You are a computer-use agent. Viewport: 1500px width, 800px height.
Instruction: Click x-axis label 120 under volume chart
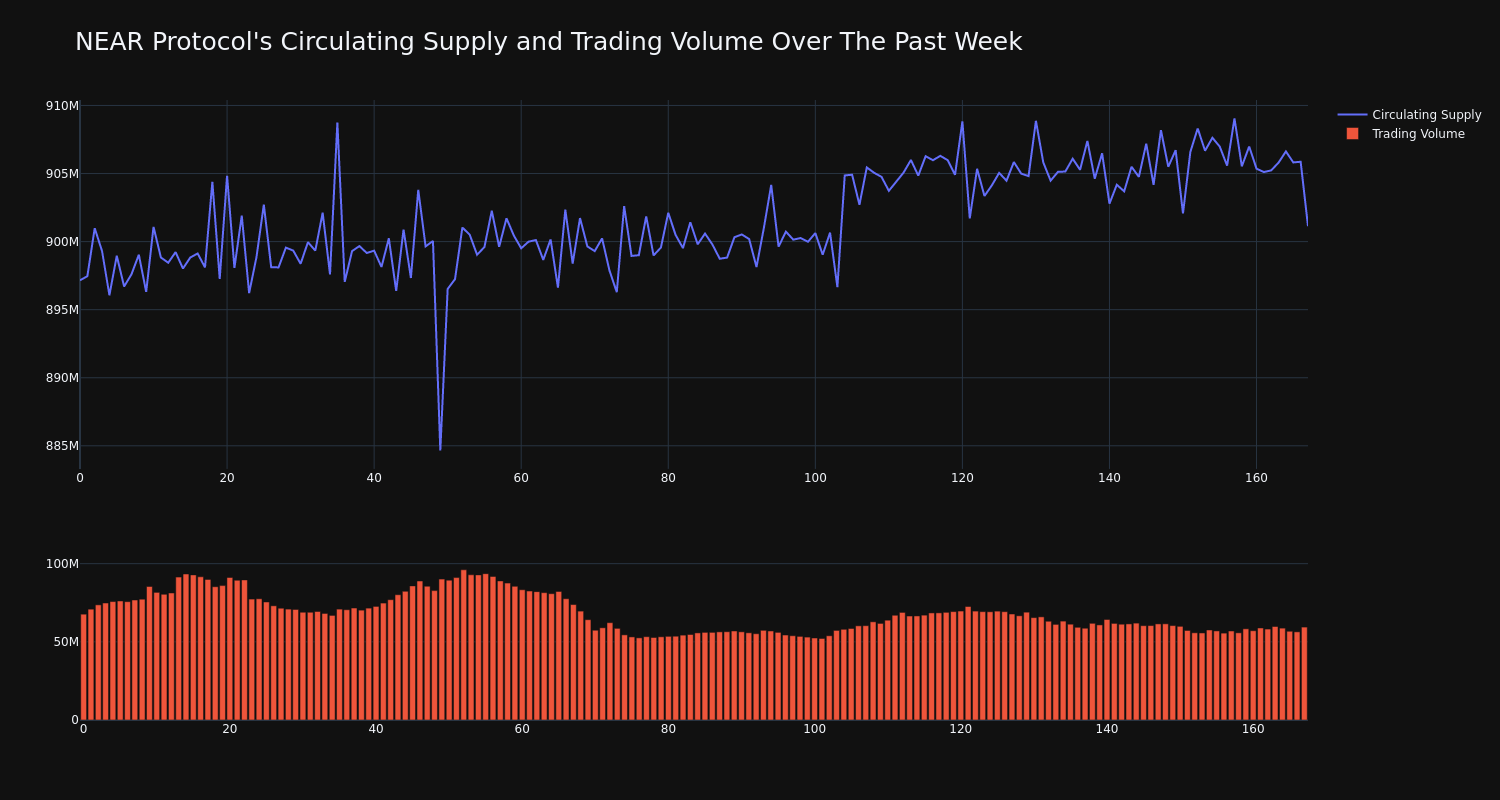(x=961, y=729)
